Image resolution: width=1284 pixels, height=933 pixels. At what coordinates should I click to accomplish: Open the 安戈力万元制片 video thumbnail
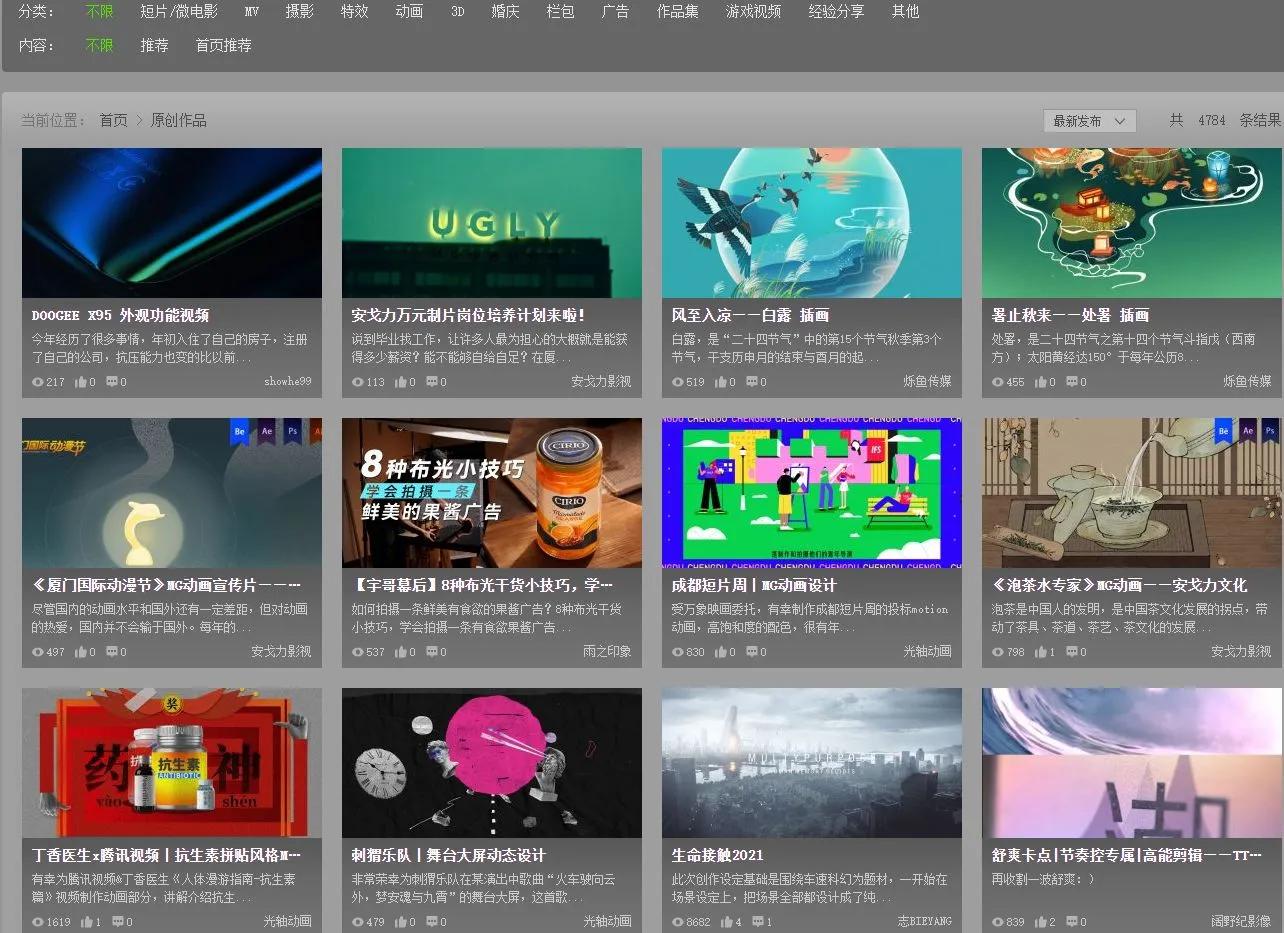click(x=491, y=222)
